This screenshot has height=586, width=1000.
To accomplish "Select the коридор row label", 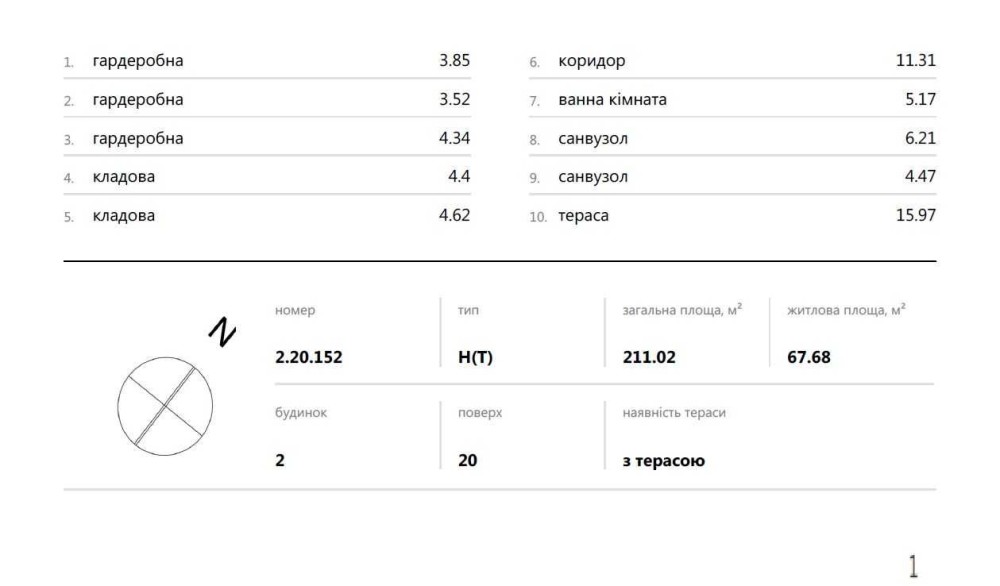I will [x=592, y=61].
